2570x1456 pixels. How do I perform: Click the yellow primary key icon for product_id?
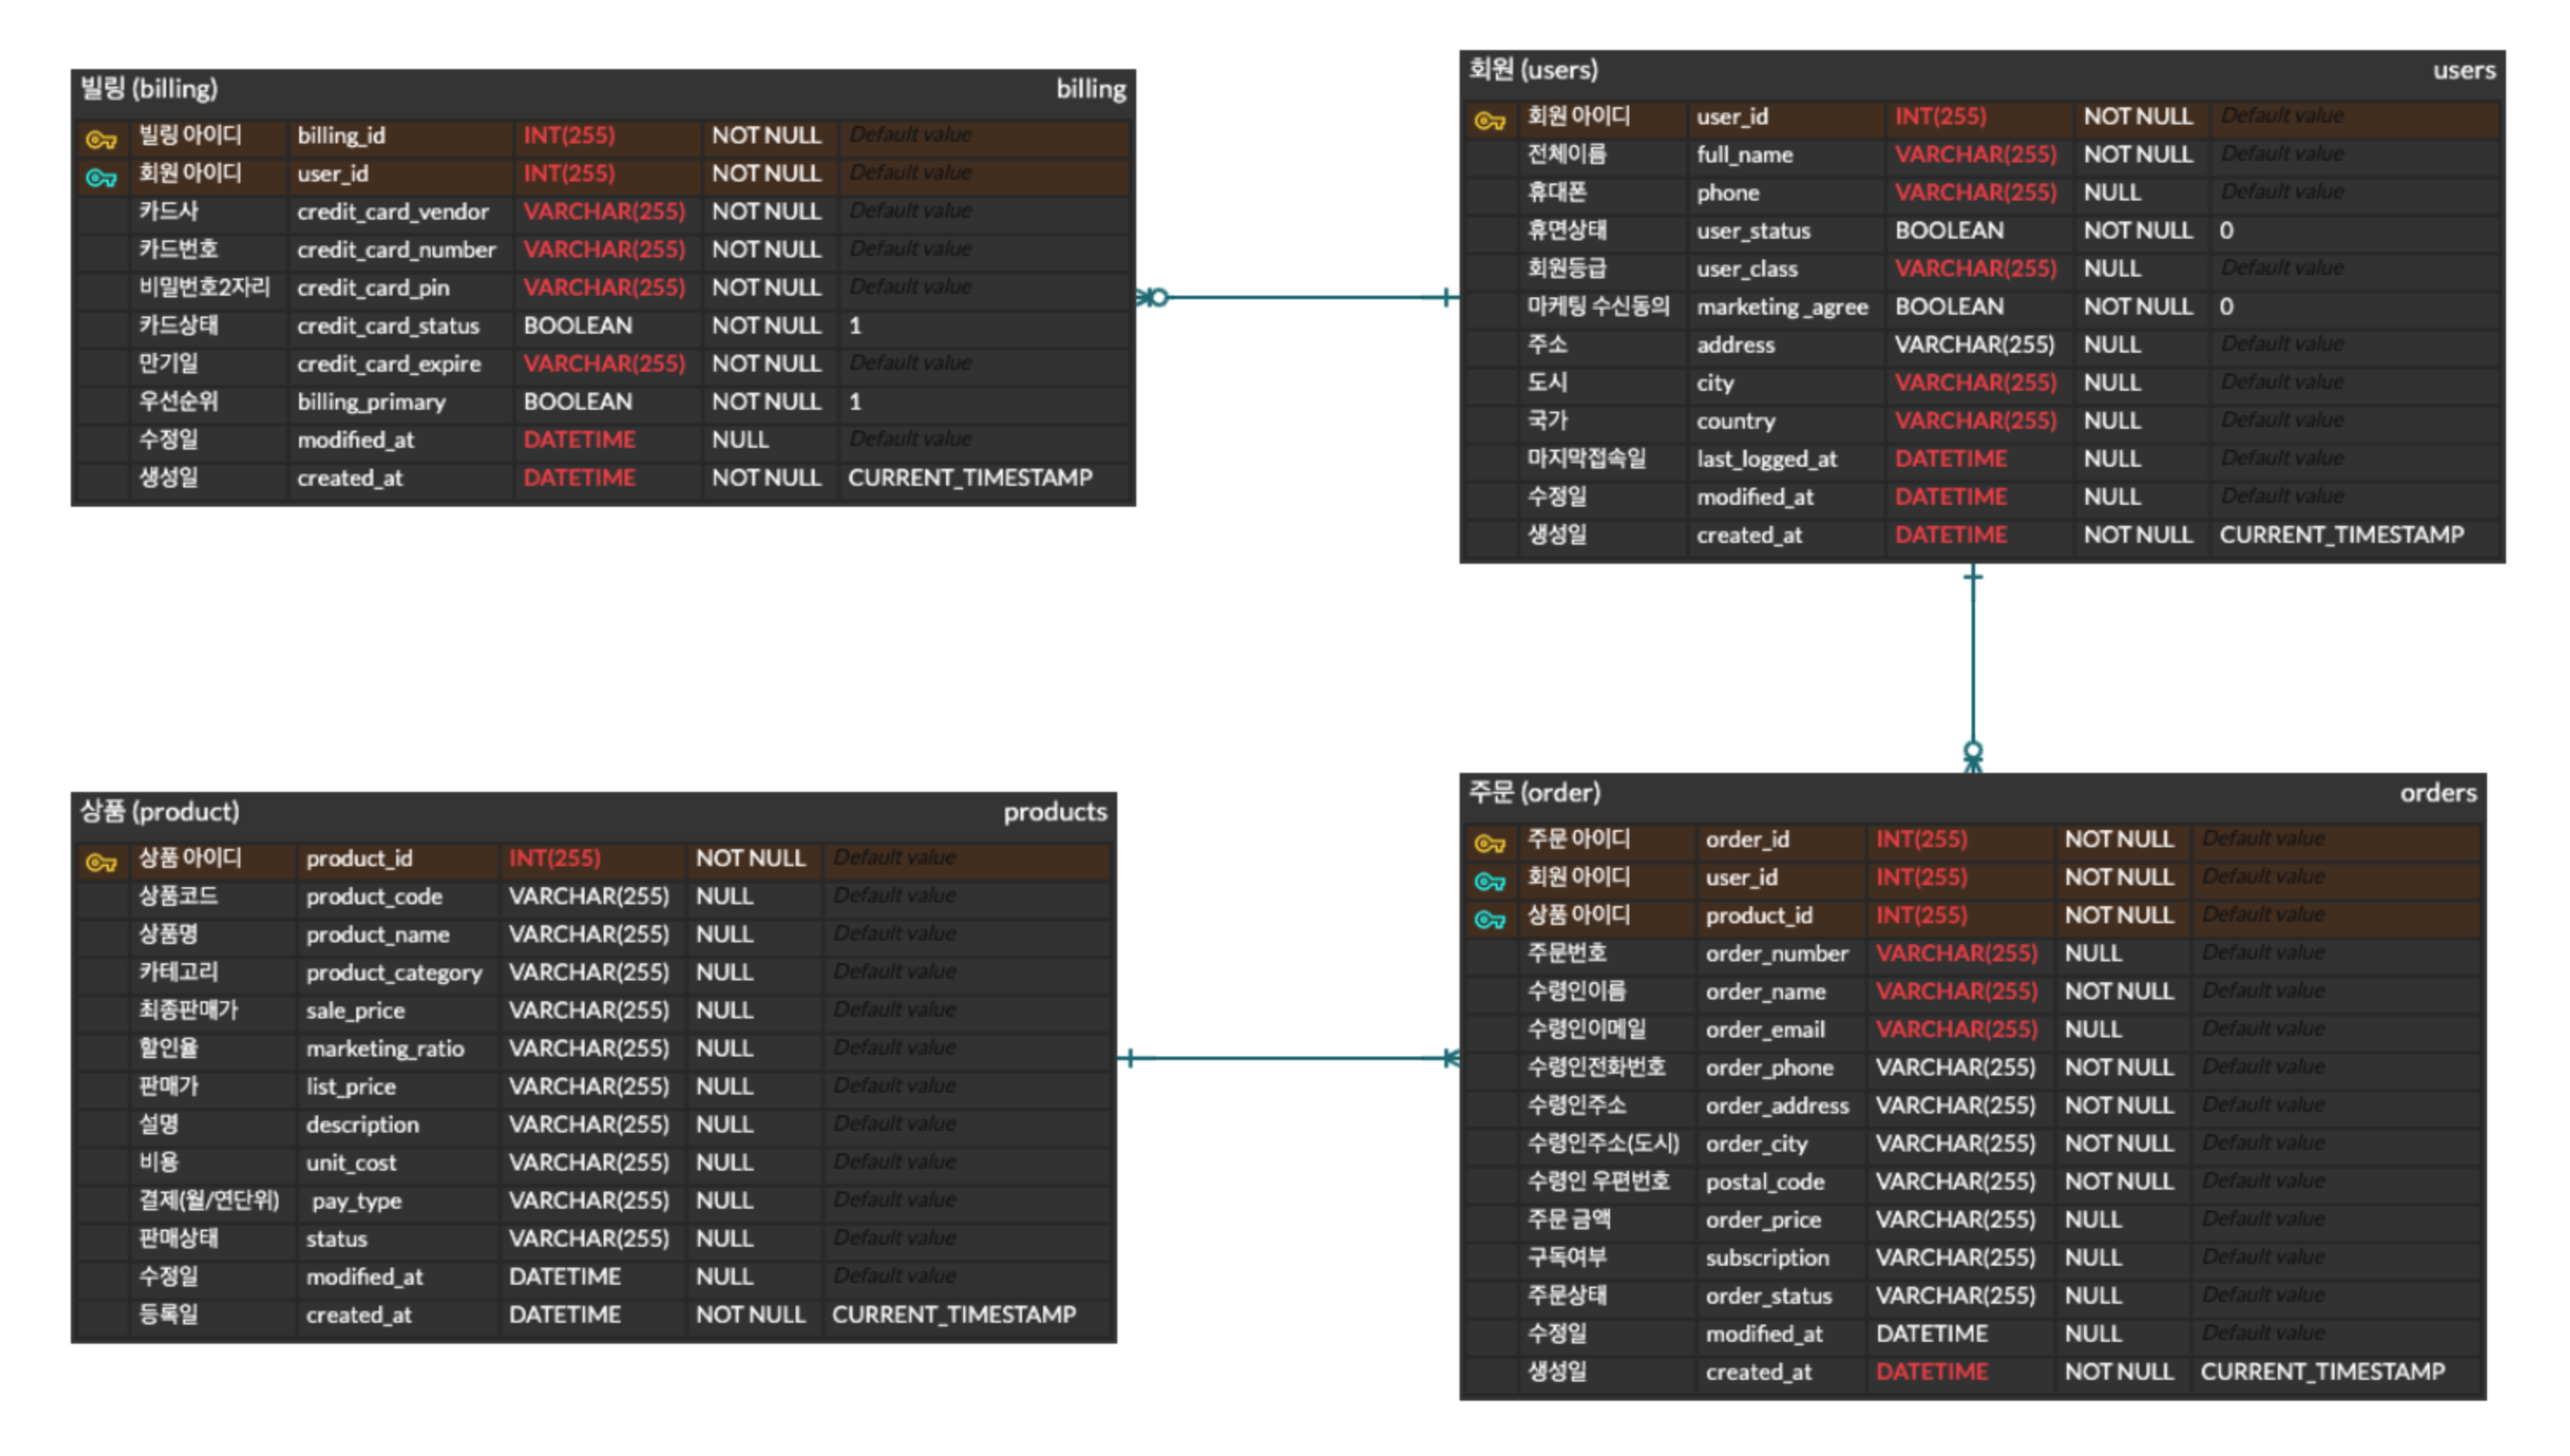click(x=101, y=861)
